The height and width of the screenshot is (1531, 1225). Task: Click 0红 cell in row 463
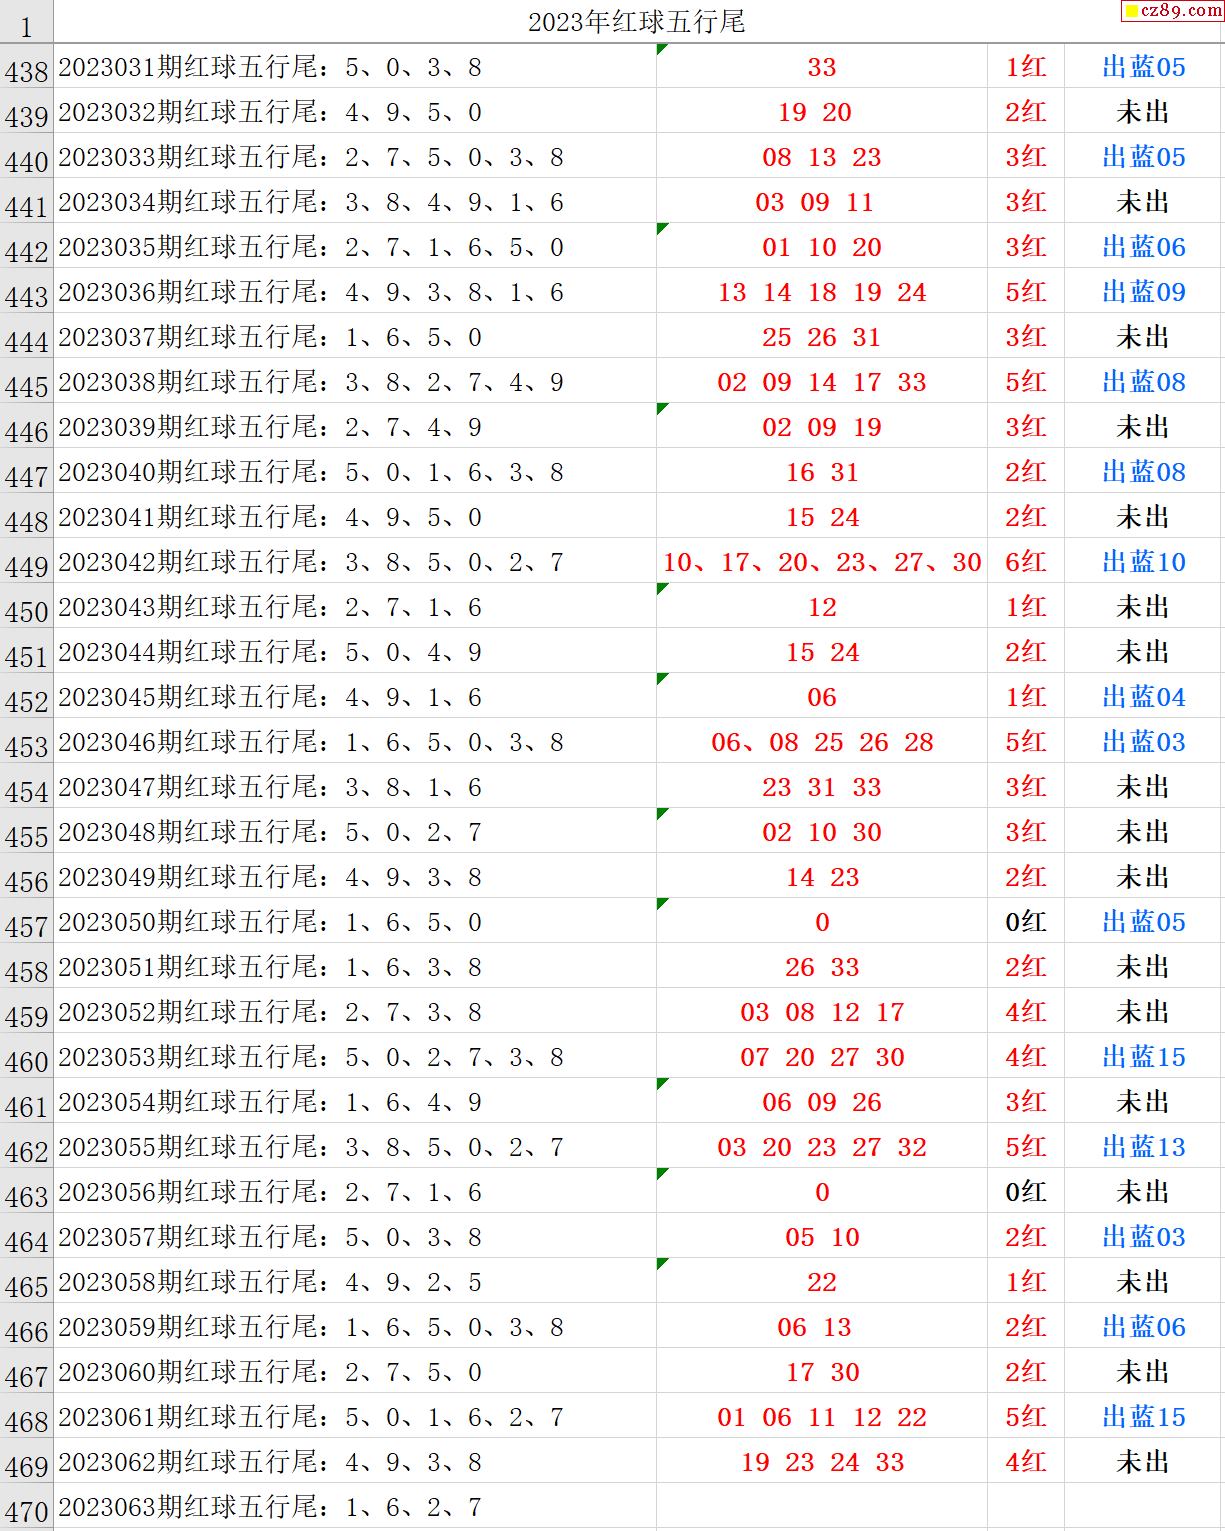pos(1026,1192)
